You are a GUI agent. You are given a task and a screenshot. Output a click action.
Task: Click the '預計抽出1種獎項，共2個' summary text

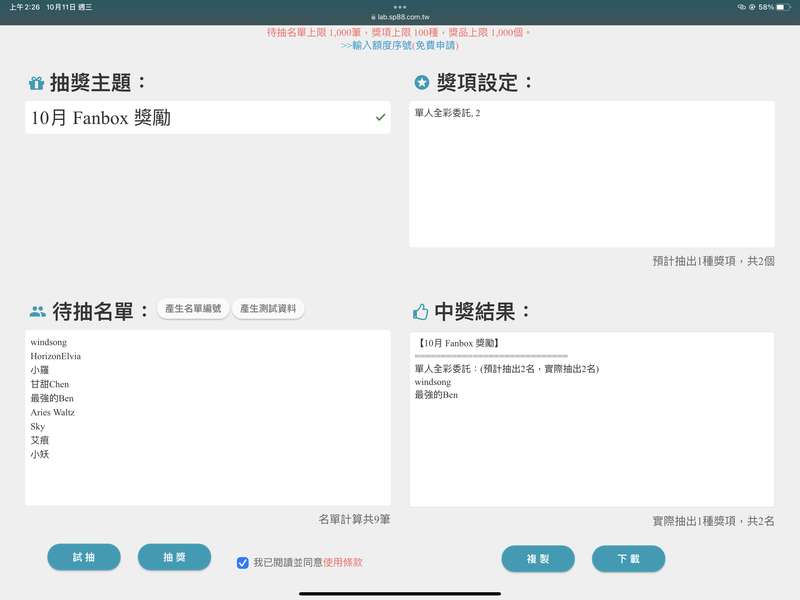click(714, 261)
